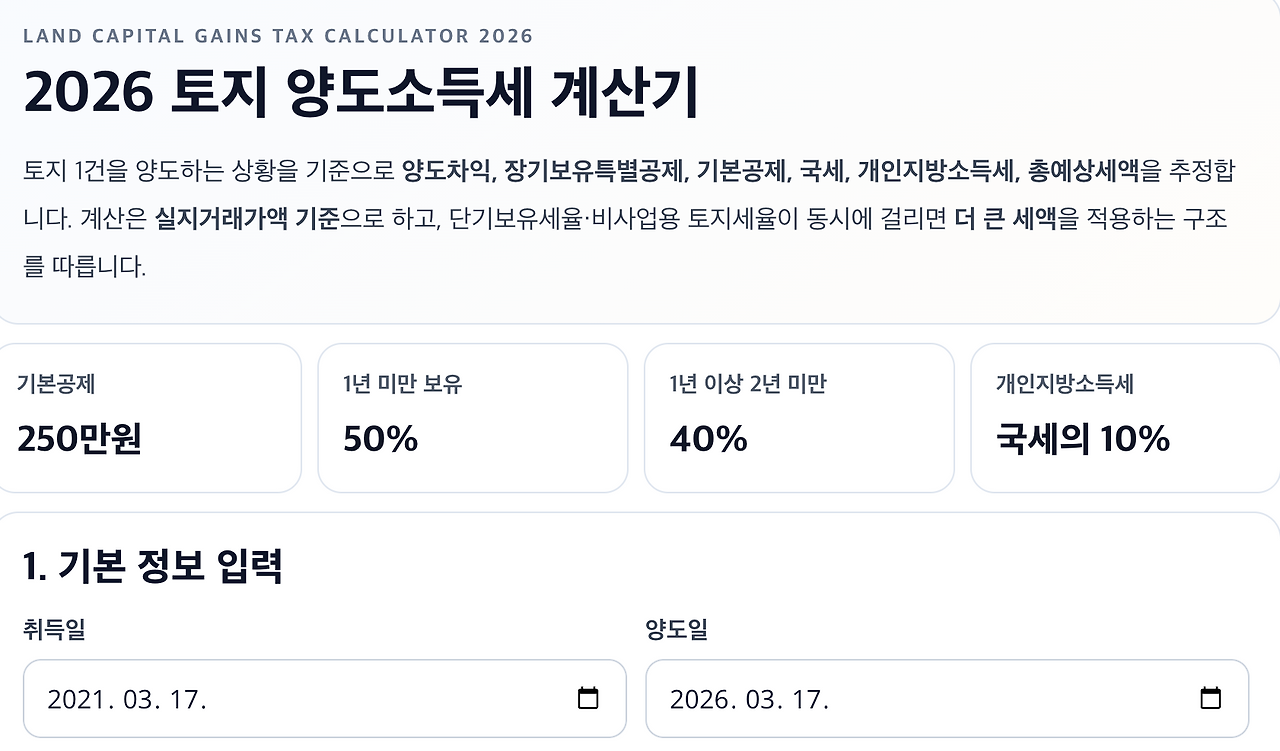This screenshot has height=751, width=1280.
Task: Select the 개인지방소득세 국세의 10% card
Action: pos(1122,417)
